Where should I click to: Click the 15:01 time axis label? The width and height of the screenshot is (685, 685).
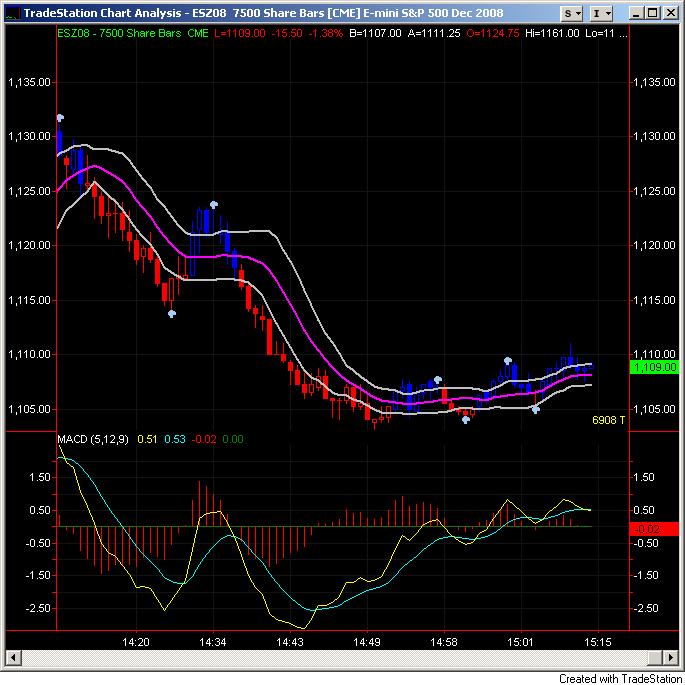520,642
